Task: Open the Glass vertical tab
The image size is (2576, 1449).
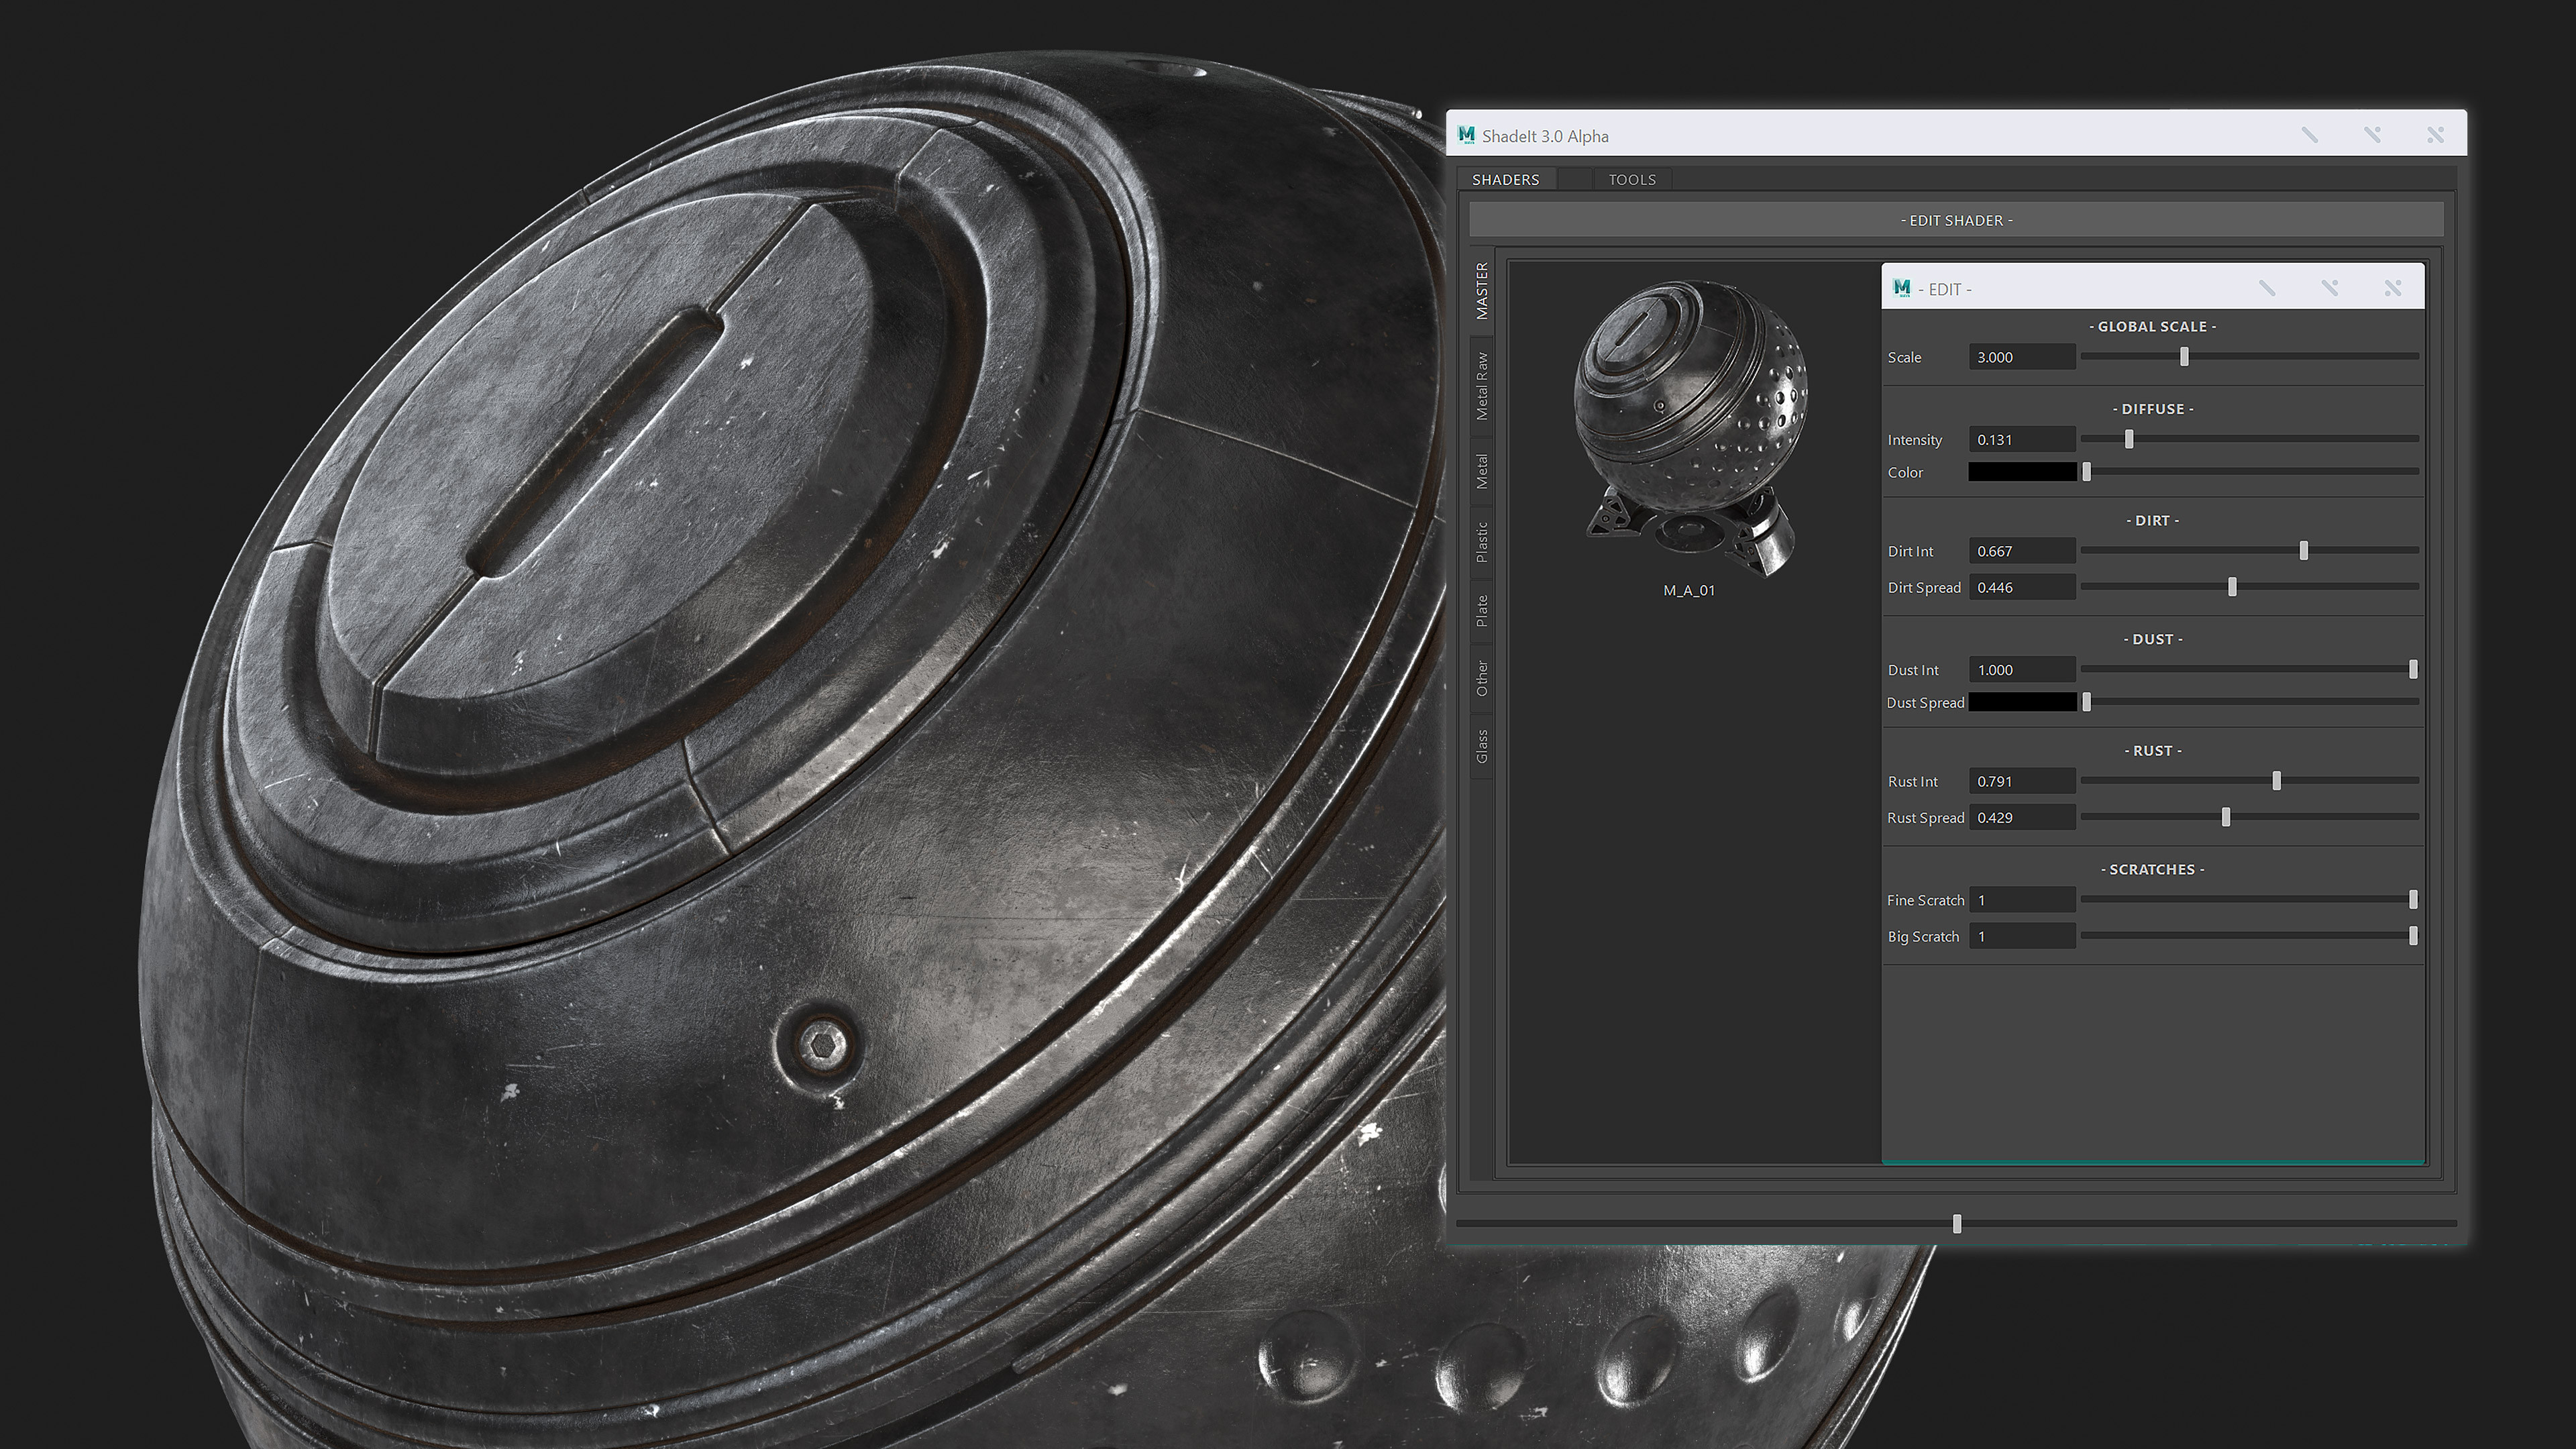Action: click(x=1482, y=746)
